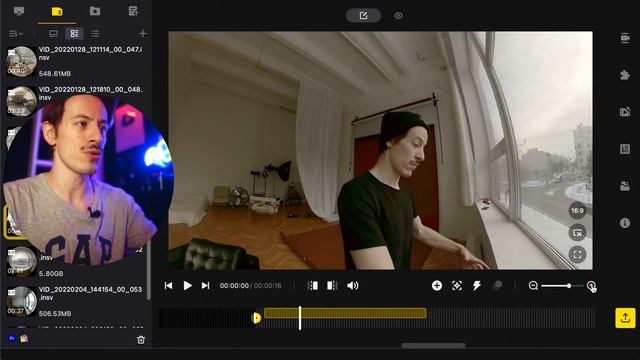Click the bottom horizontal scrollbar
Viewport: 640px width, 360px height.
433,345
